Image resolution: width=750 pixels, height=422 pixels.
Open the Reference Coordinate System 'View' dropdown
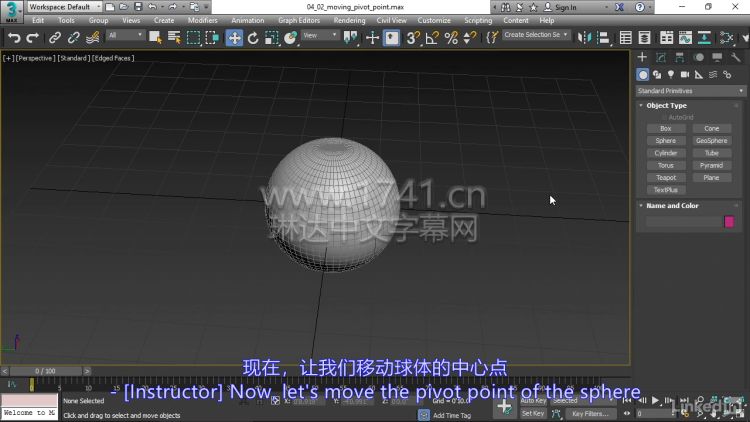click(x=320, y=35)
